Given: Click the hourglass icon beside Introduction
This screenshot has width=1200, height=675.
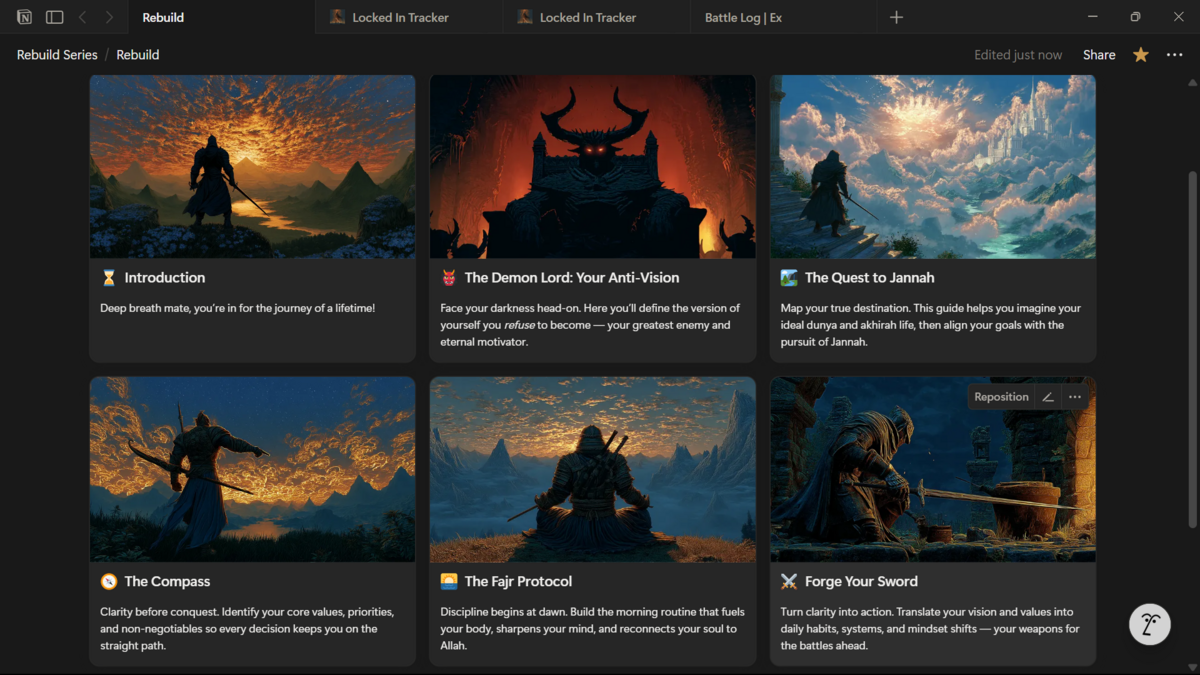Looking at the screenshot, I should (109, 278).
